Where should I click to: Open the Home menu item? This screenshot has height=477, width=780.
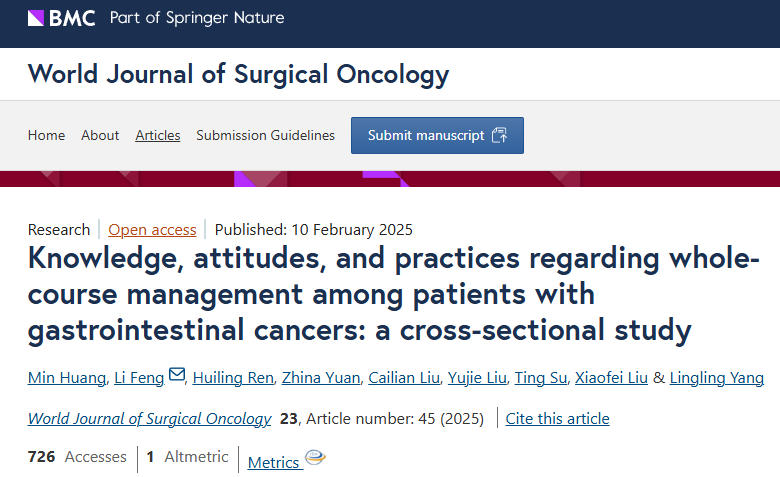(46, 136)
